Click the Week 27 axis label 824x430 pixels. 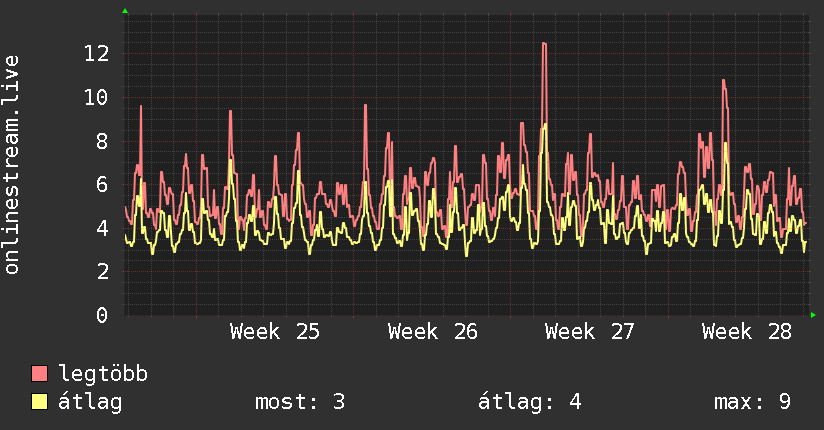click(x=590, y=332)
